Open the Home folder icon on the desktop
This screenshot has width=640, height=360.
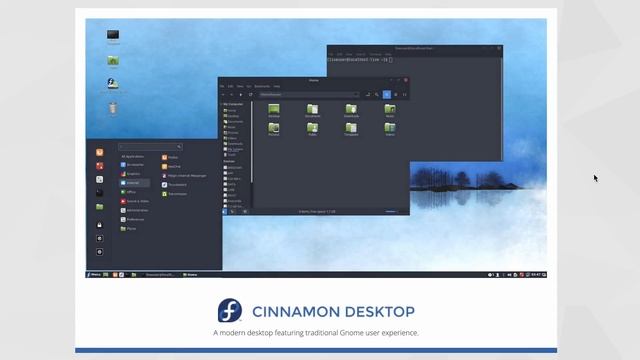coord(113,61)
